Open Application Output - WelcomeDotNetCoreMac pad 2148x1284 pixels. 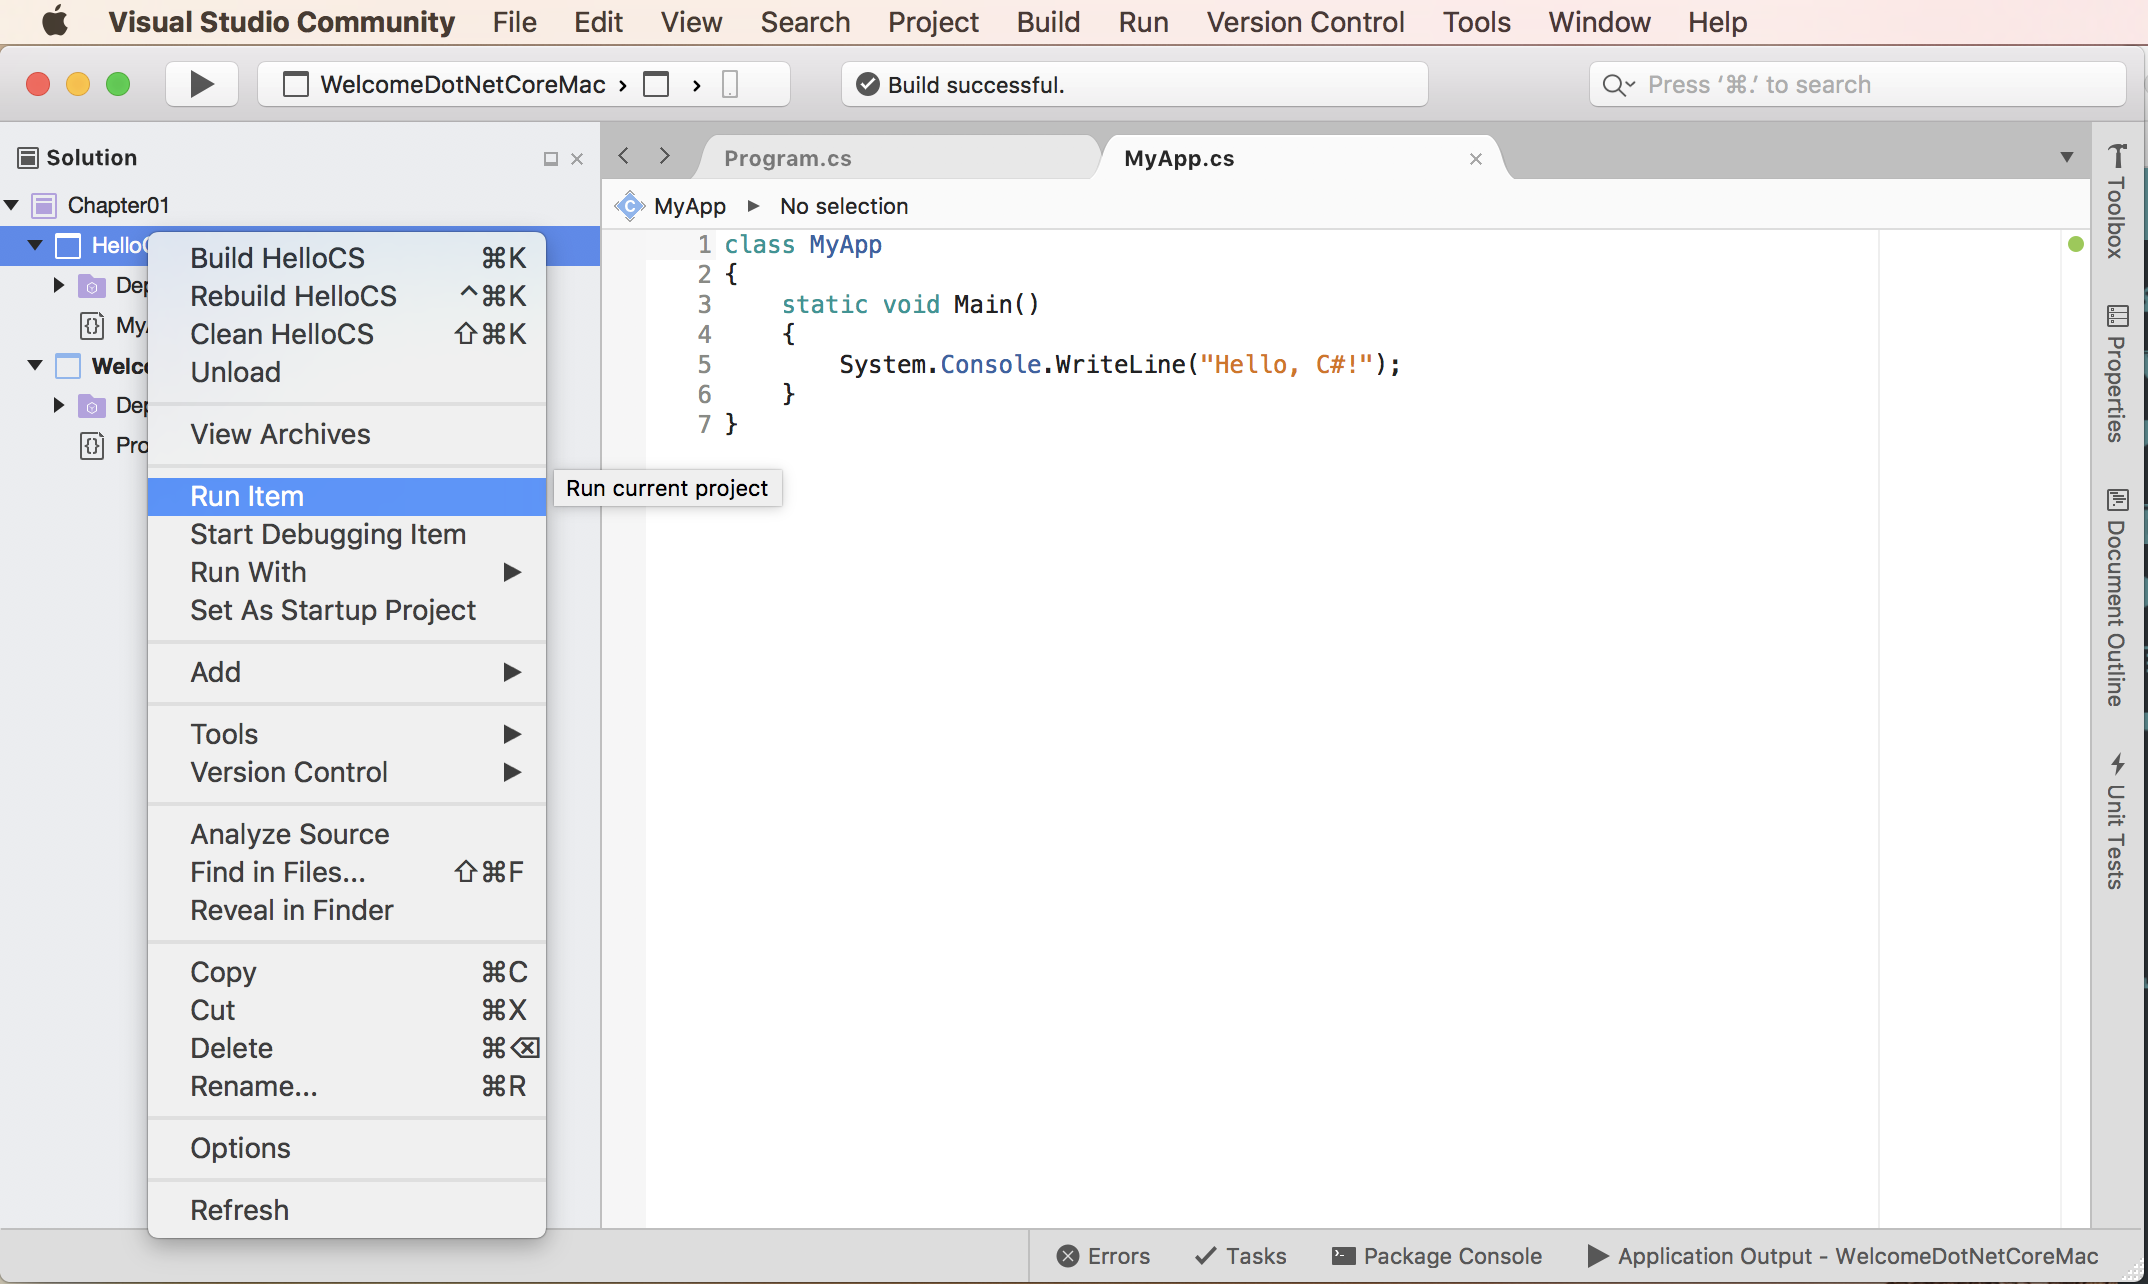1843,1256
